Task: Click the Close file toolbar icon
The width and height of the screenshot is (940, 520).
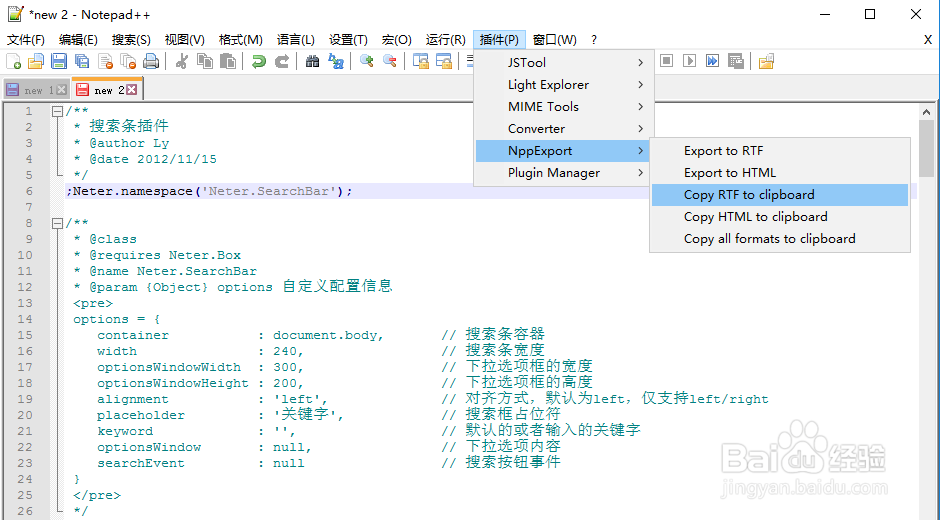Action: [106, 61]
